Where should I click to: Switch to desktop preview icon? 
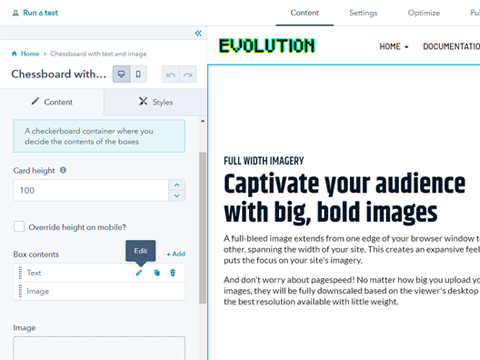click(121, 74)
